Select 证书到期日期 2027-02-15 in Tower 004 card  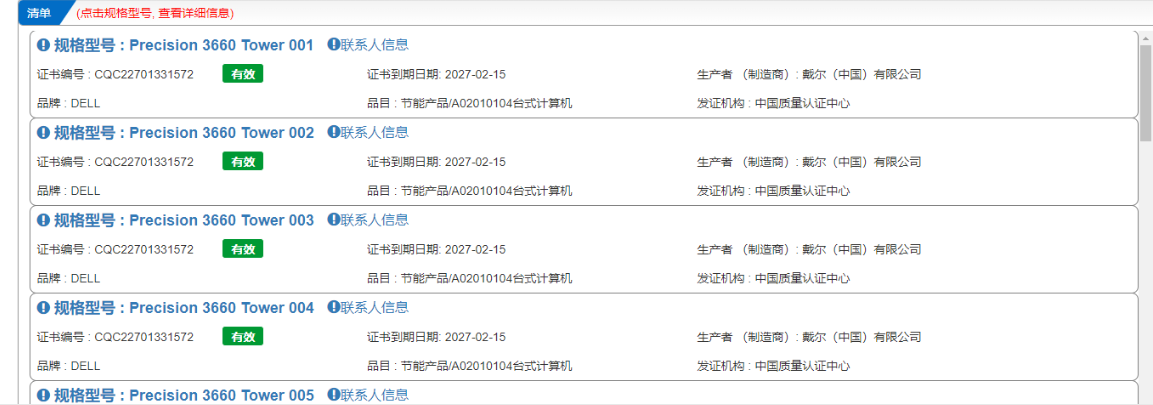click(436, 337)
